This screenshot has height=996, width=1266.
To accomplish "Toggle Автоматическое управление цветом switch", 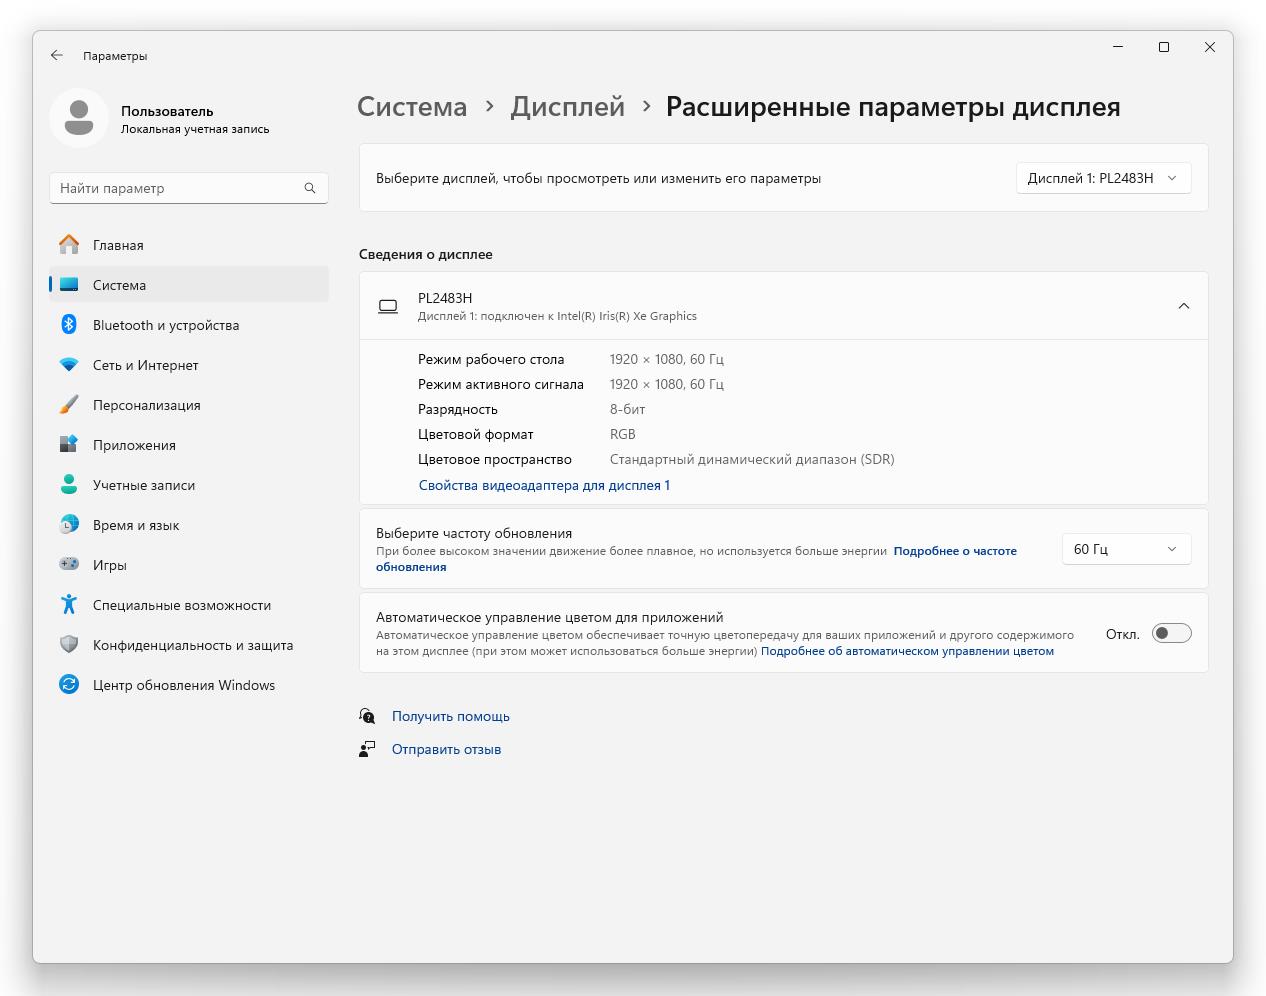I will point(1171,633).
